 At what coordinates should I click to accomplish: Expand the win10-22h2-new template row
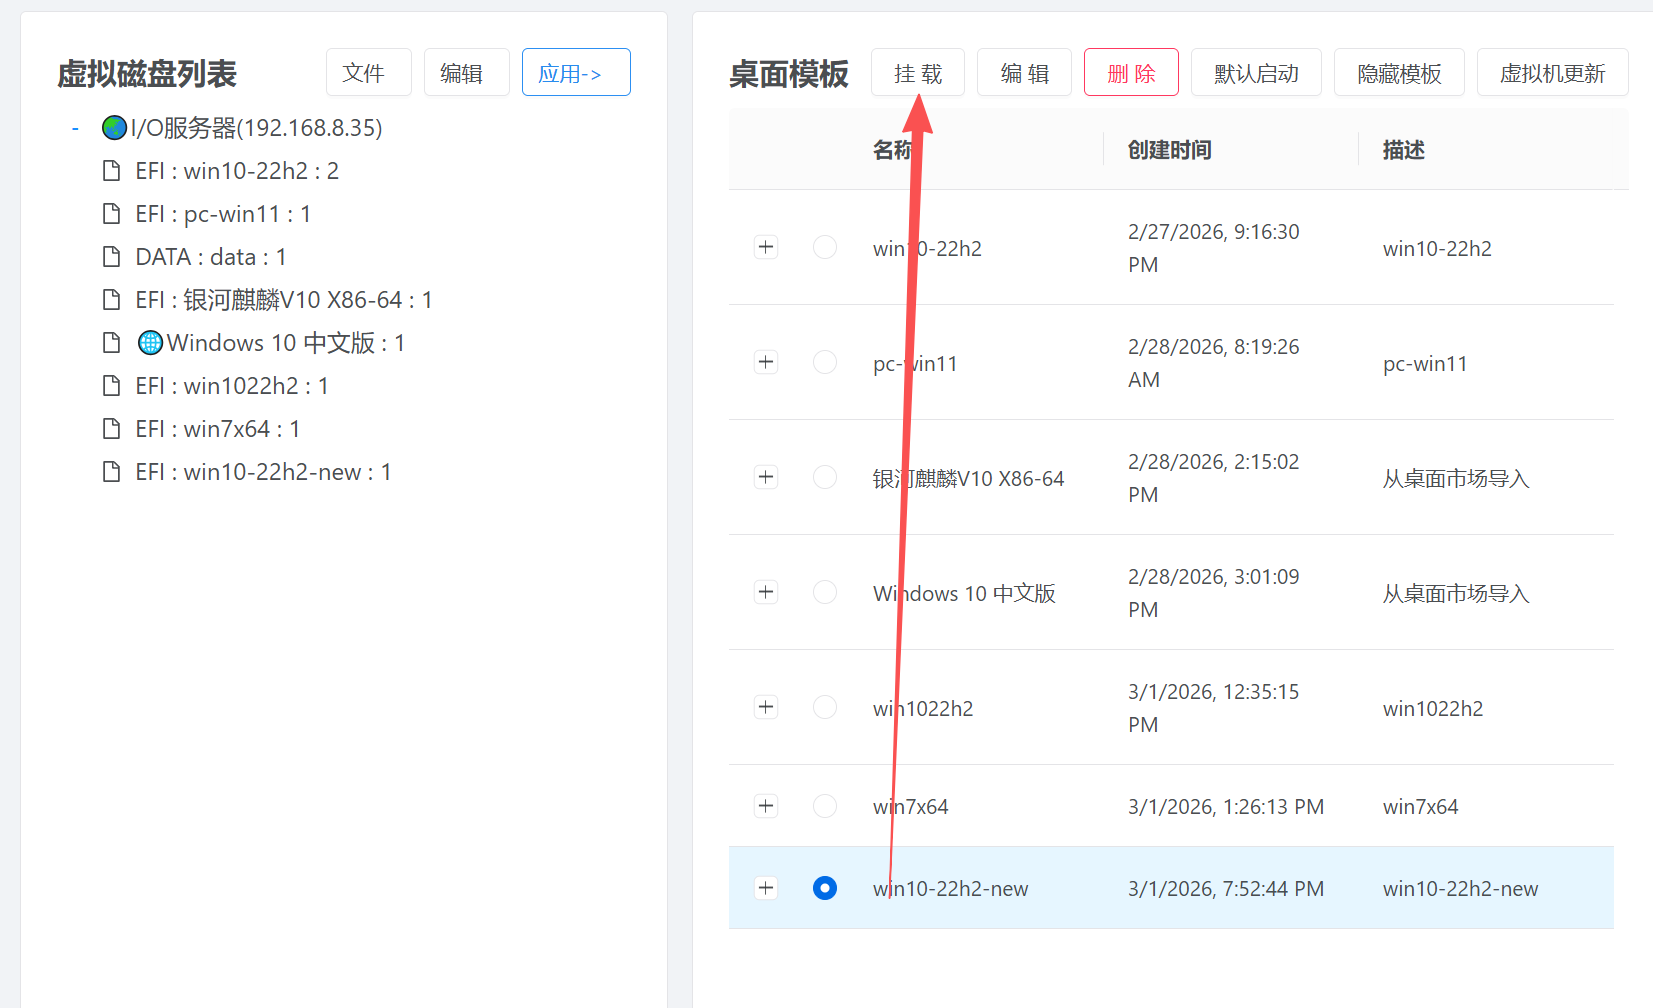click(x=766, y=888)
